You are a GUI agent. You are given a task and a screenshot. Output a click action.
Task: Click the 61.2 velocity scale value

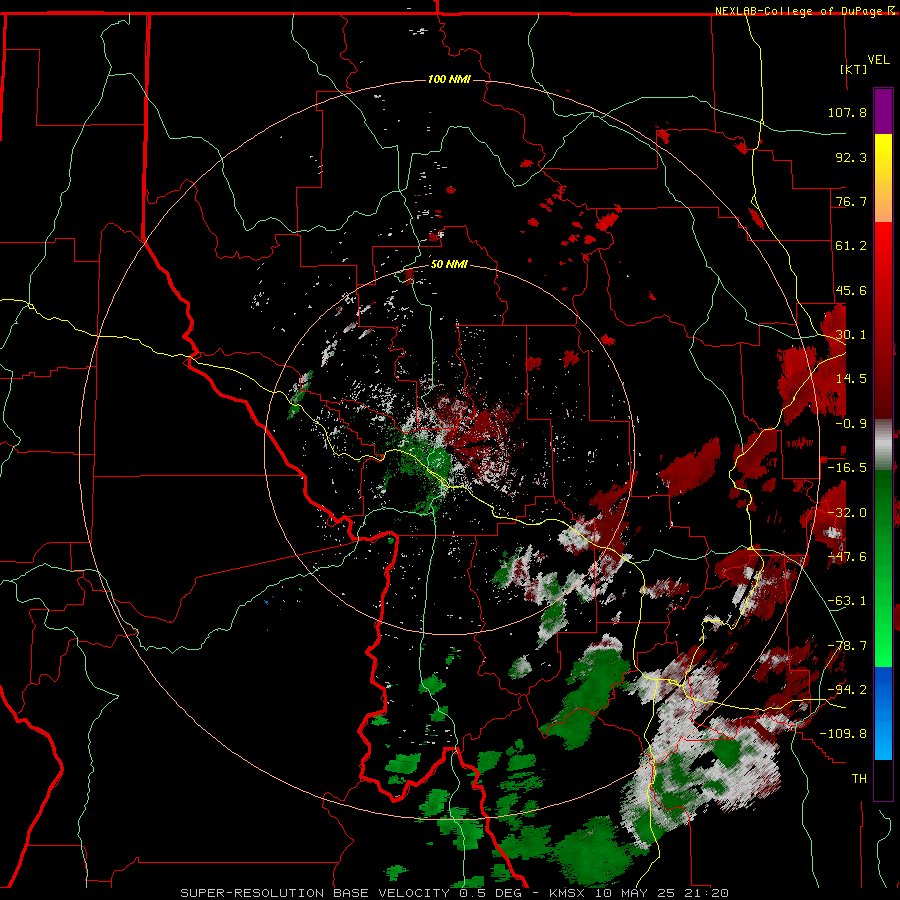[851, 246]
